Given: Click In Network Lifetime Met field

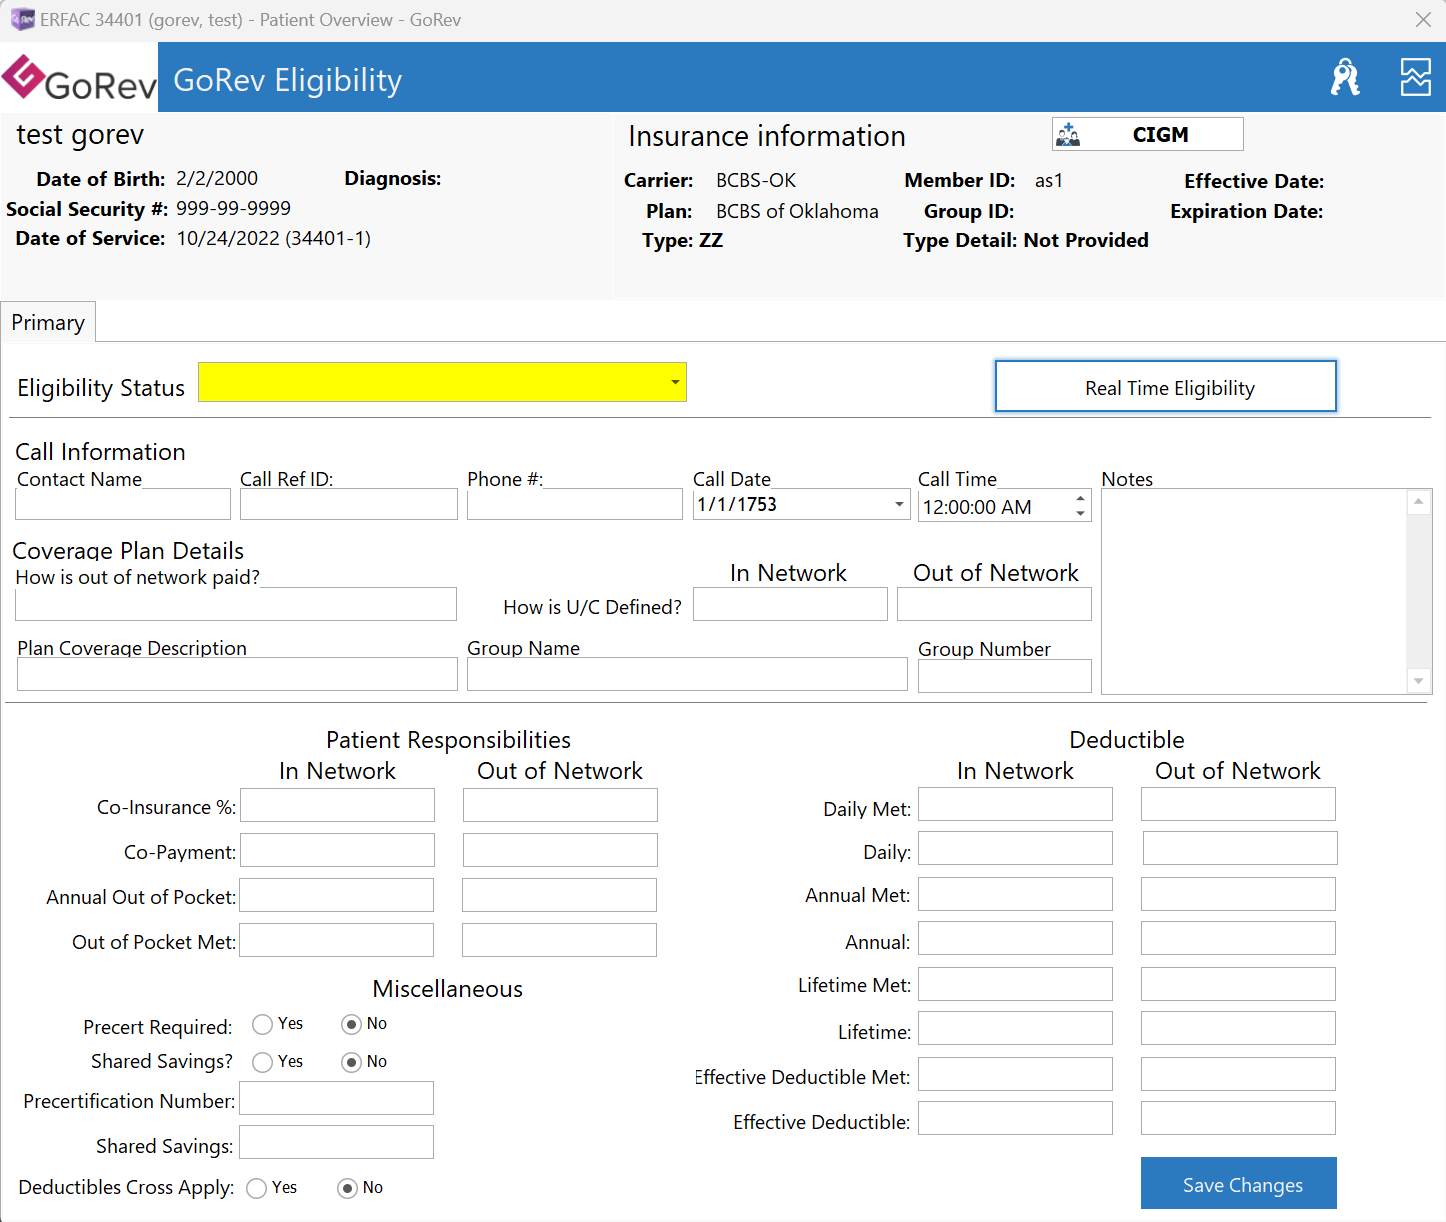Looking at the screenshot, I should (1016, 984).
